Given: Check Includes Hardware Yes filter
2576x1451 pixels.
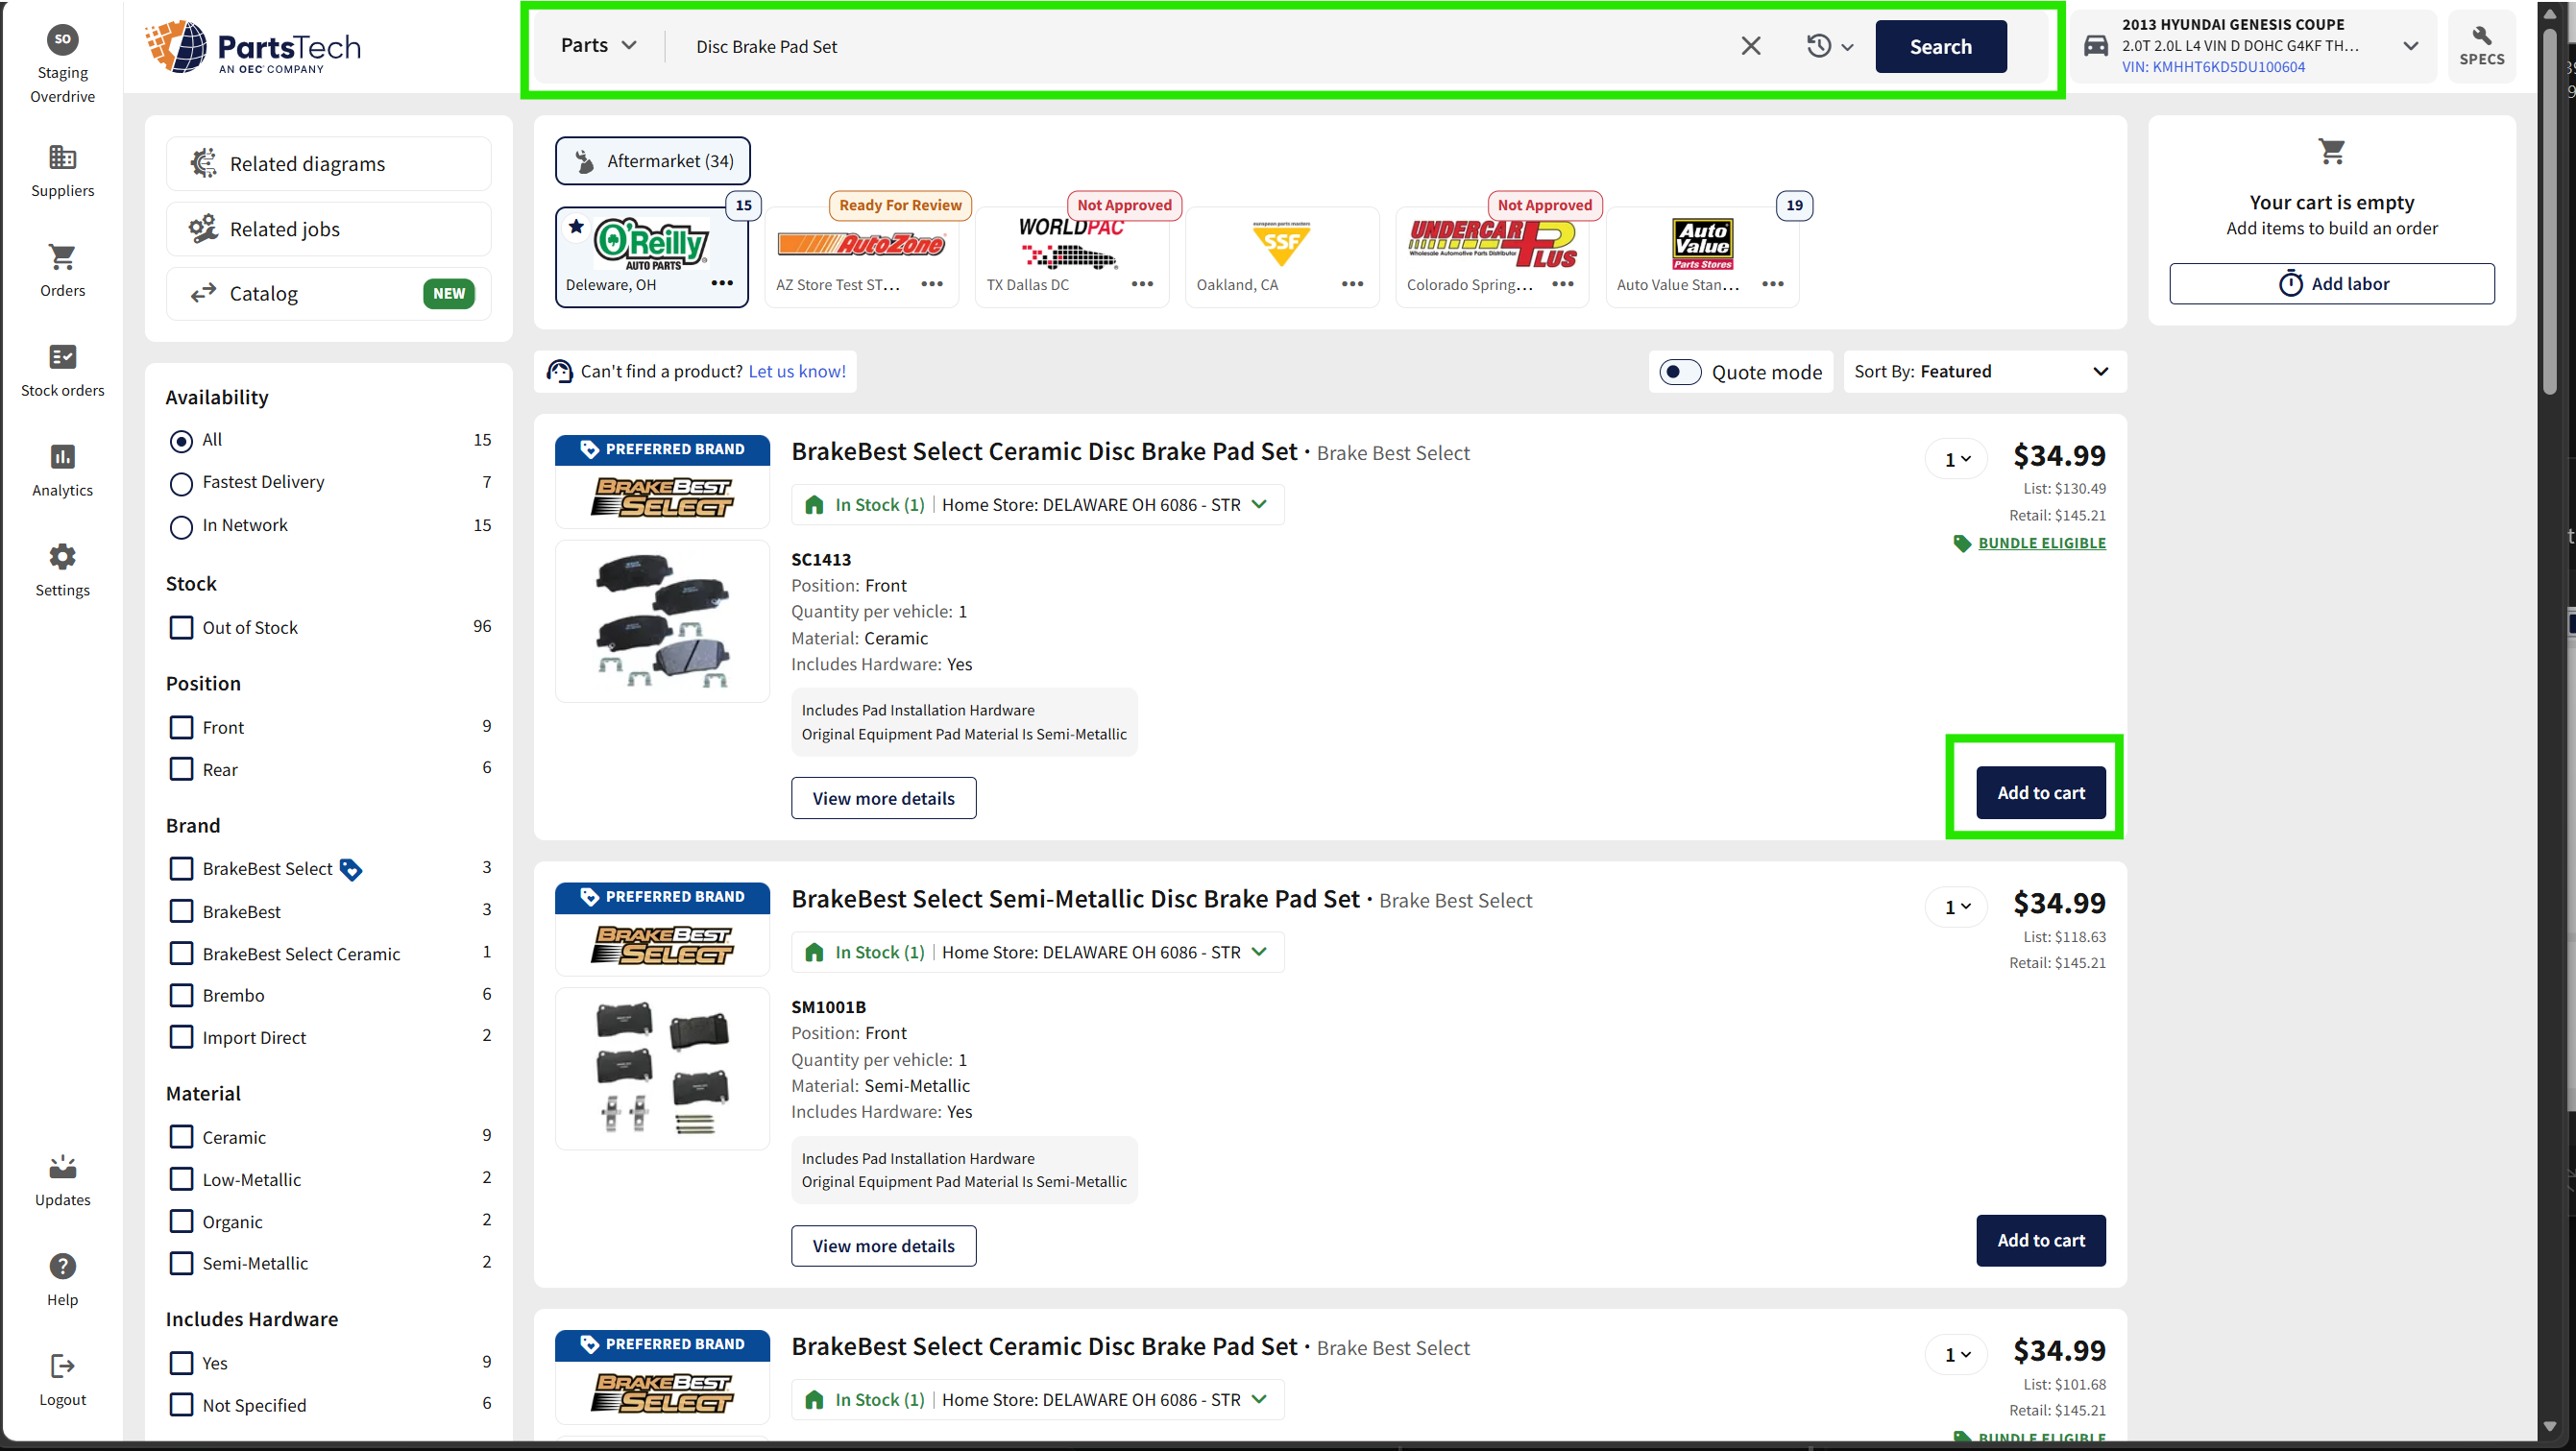Looking at the screenshot, I should click(x=181, y=1363).
